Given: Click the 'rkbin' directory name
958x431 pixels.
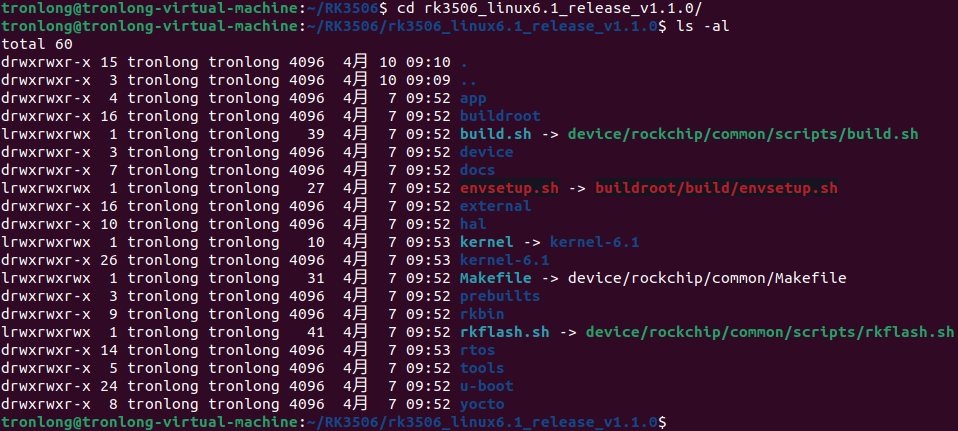Looking at the screenshot, I should [482, 314].
